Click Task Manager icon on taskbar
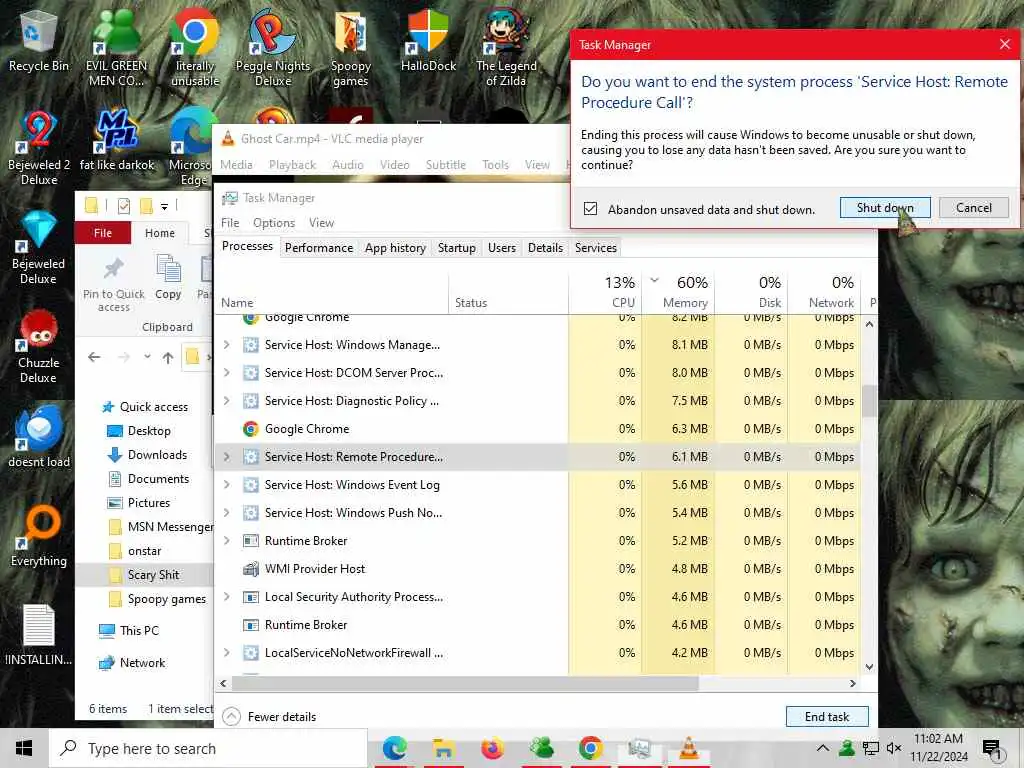Viewport: 1024px width, 768px height. (x=639, y=748)
